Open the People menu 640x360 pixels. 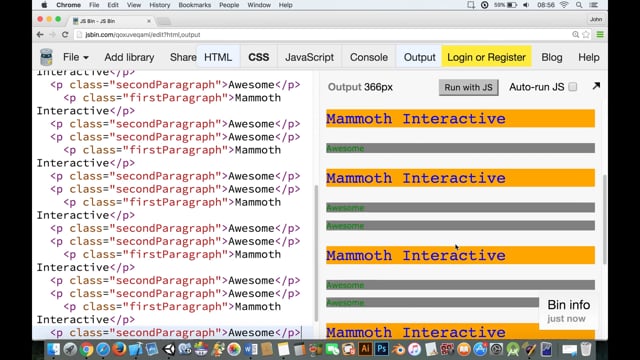(229, 5)
